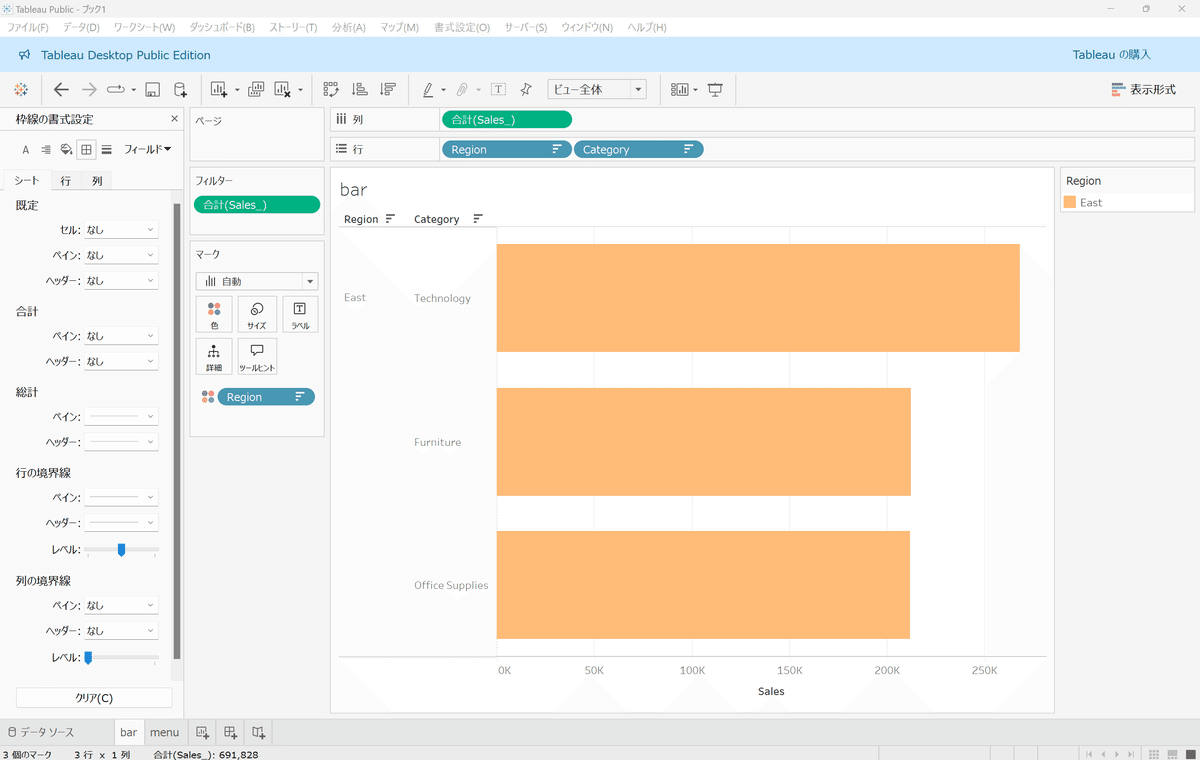Click the Tableau start page logo icon
1200x760 pixels.
pos(21,90)
